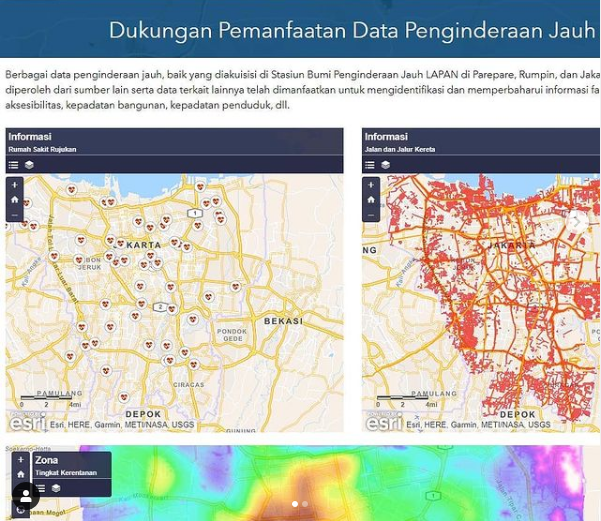This screenshot has width=601, height=521.
Task: Click the southernmost hospital marker above DEPOK
Action: click(x=123, y=397)
